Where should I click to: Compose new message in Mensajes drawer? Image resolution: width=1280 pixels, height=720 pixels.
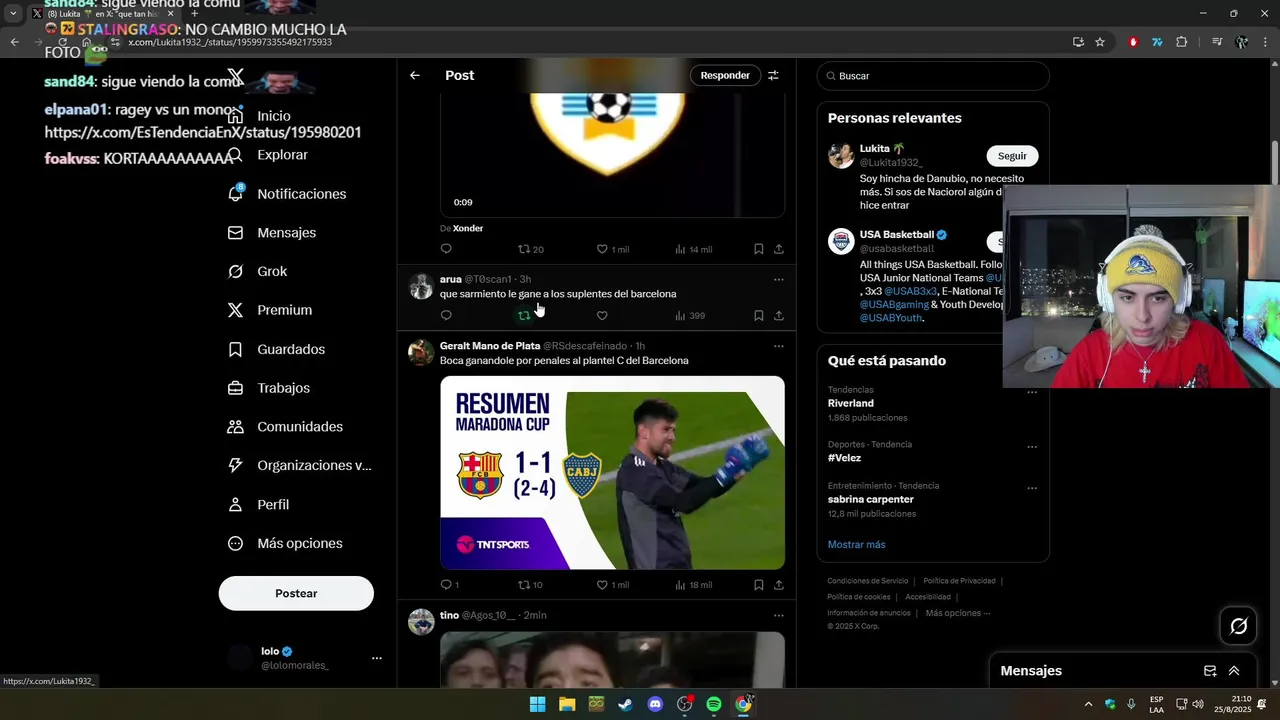1210,671
